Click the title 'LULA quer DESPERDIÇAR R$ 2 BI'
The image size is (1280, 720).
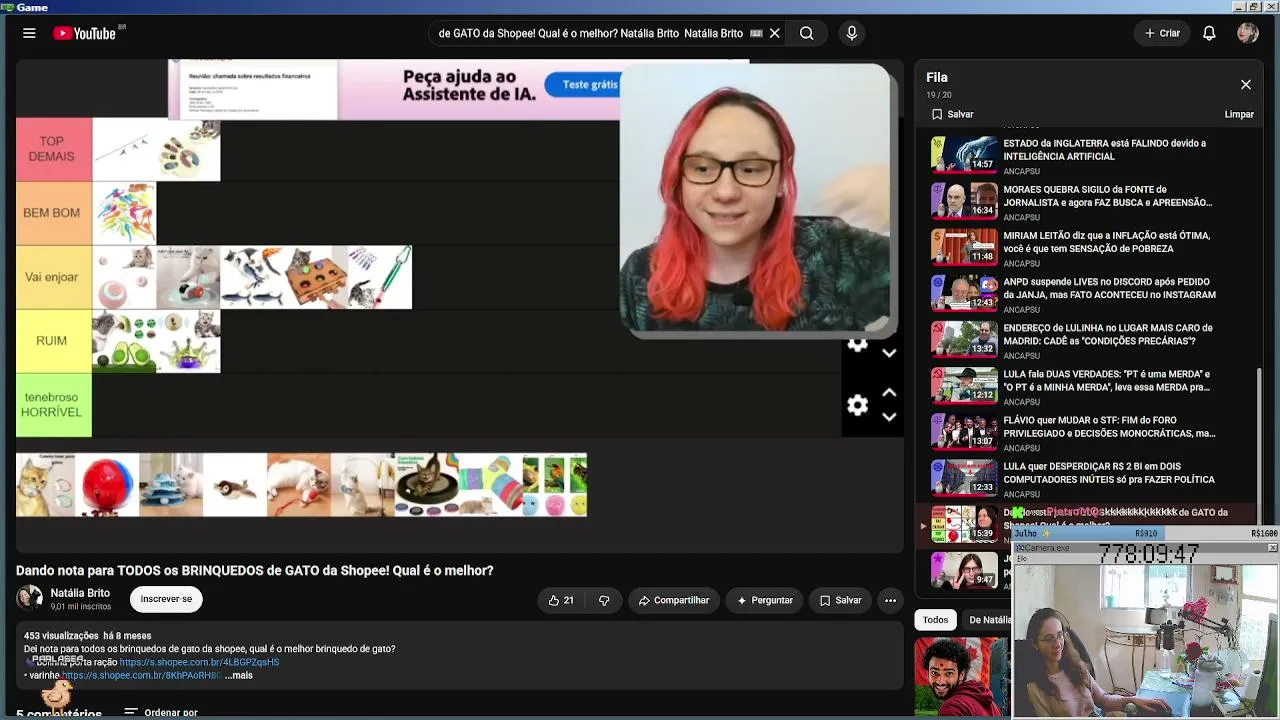(x=1109, y=473)
